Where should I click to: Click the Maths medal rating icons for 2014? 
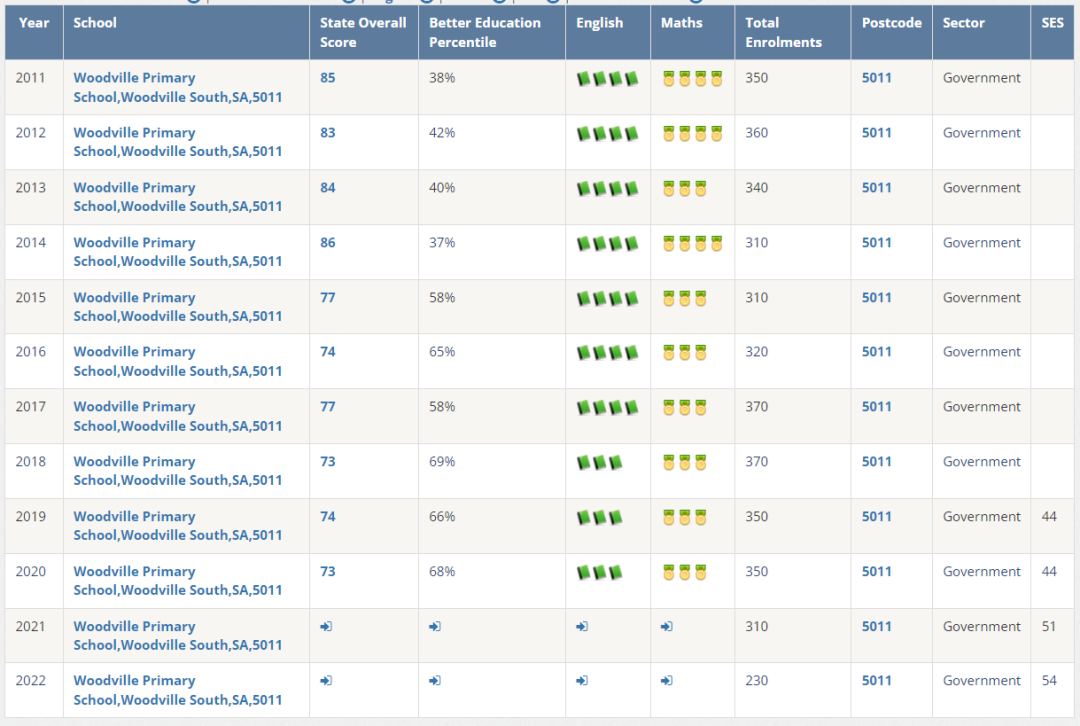click(692, 243)
